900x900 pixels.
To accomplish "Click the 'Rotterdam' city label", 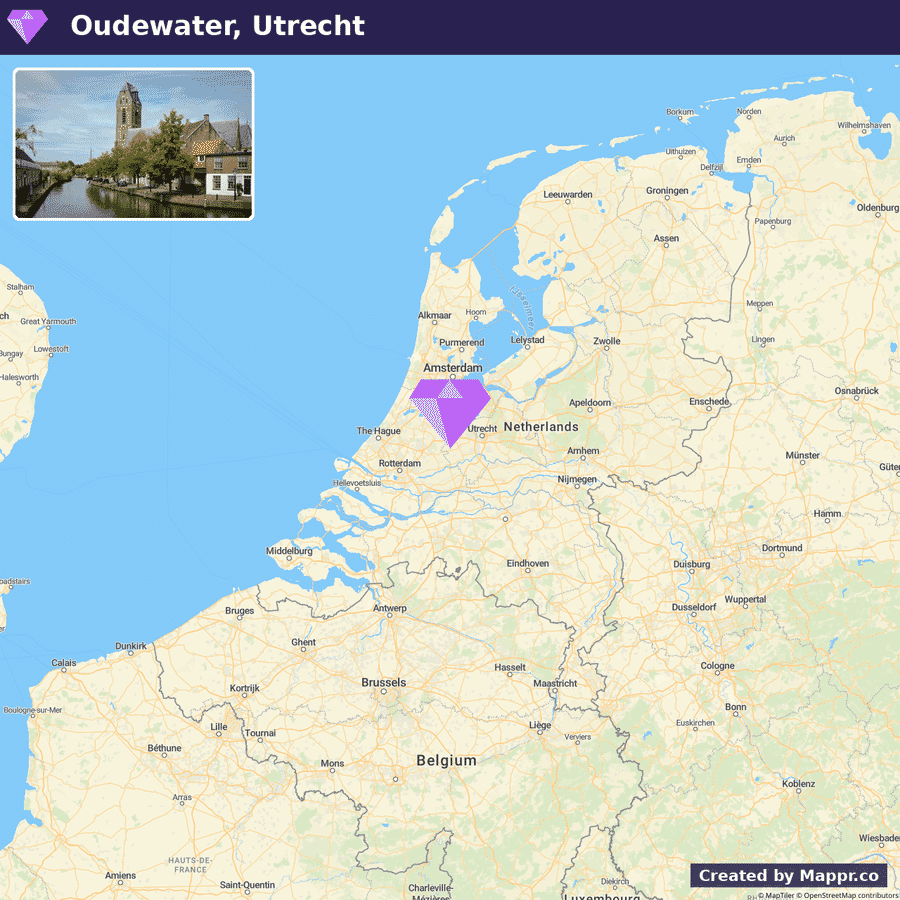I will (399, 463).
